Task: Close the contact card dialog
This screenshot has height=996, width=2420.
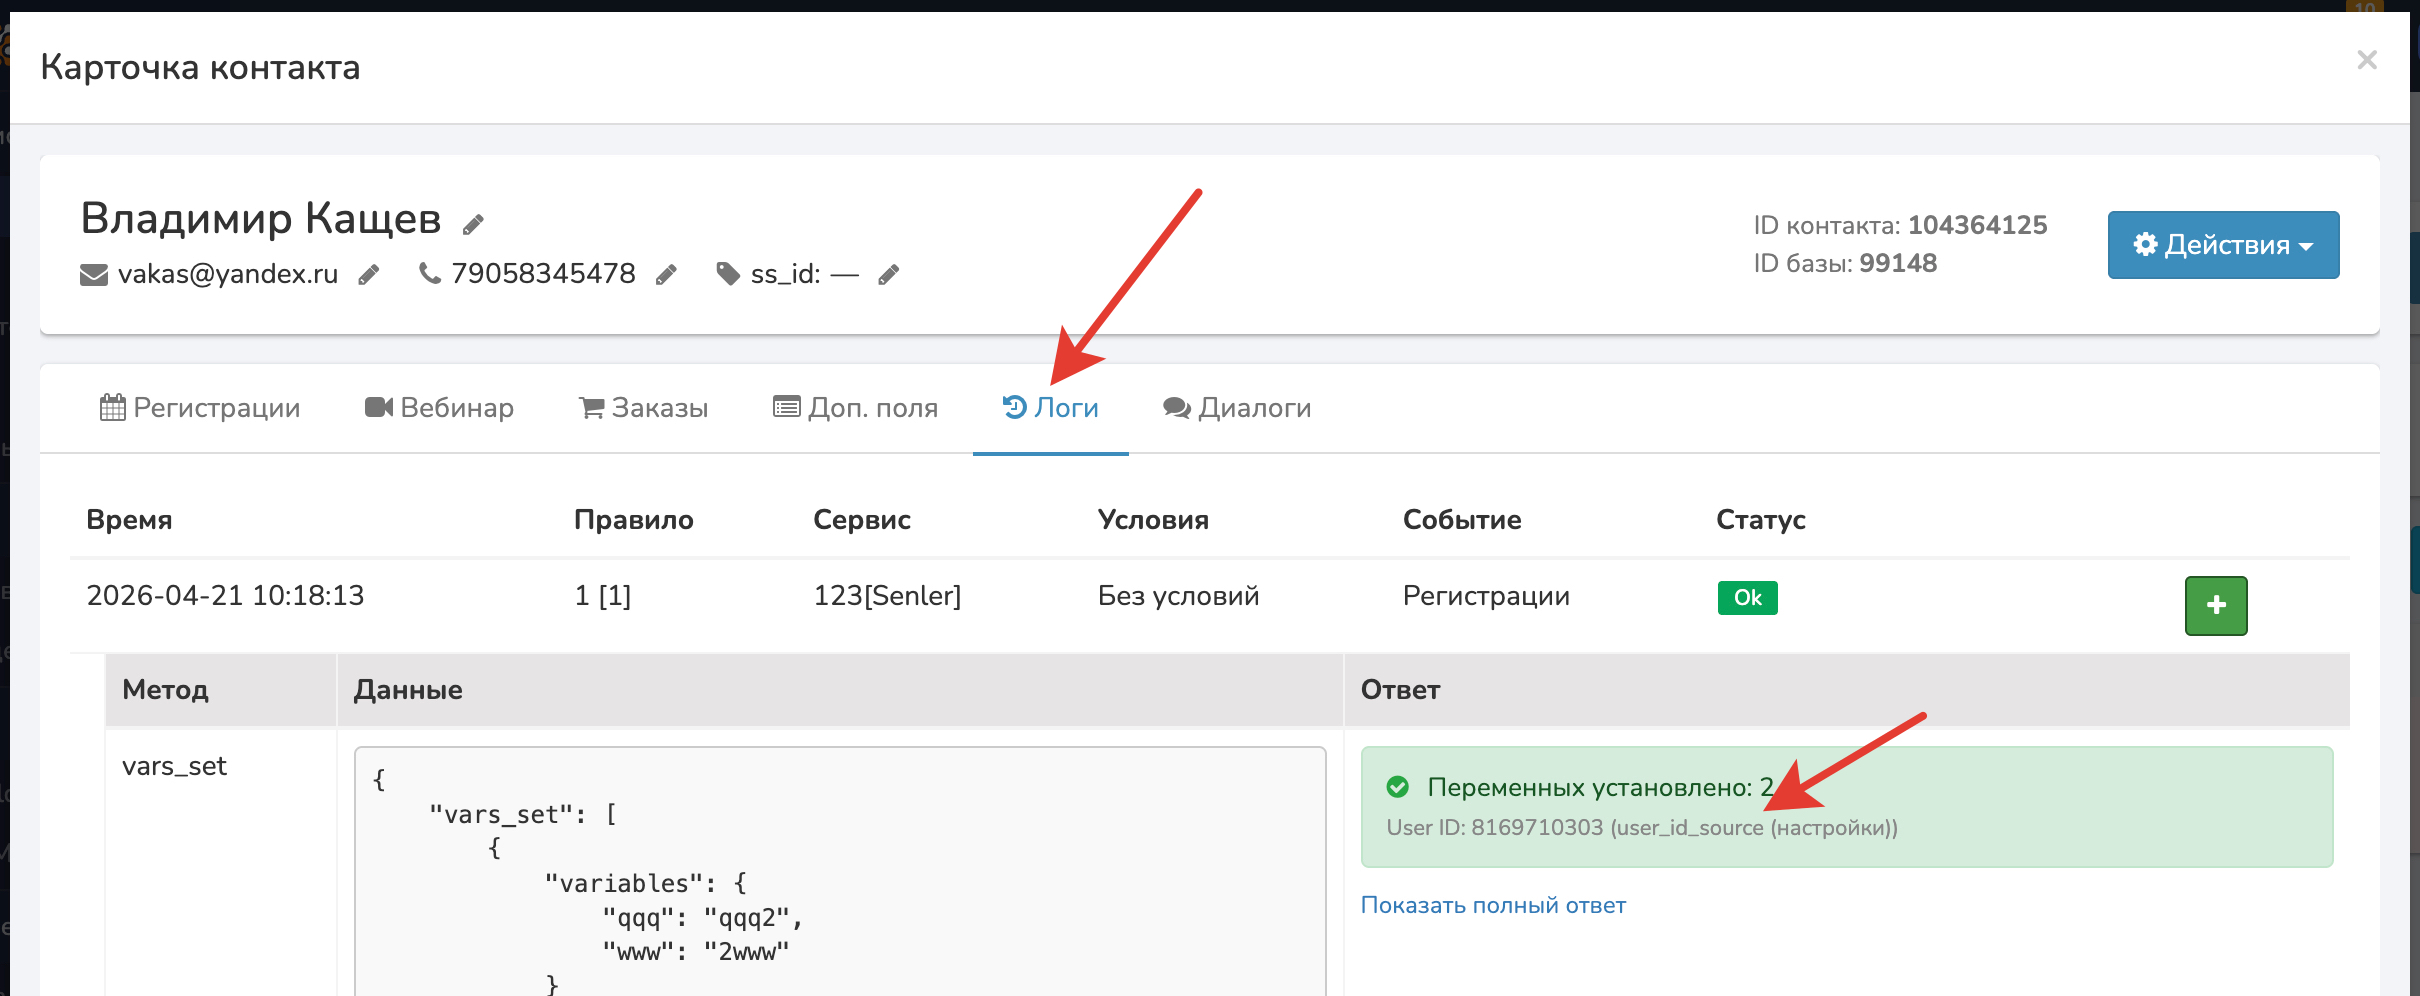Action: pyautogui.click(x=2366, y=60)
